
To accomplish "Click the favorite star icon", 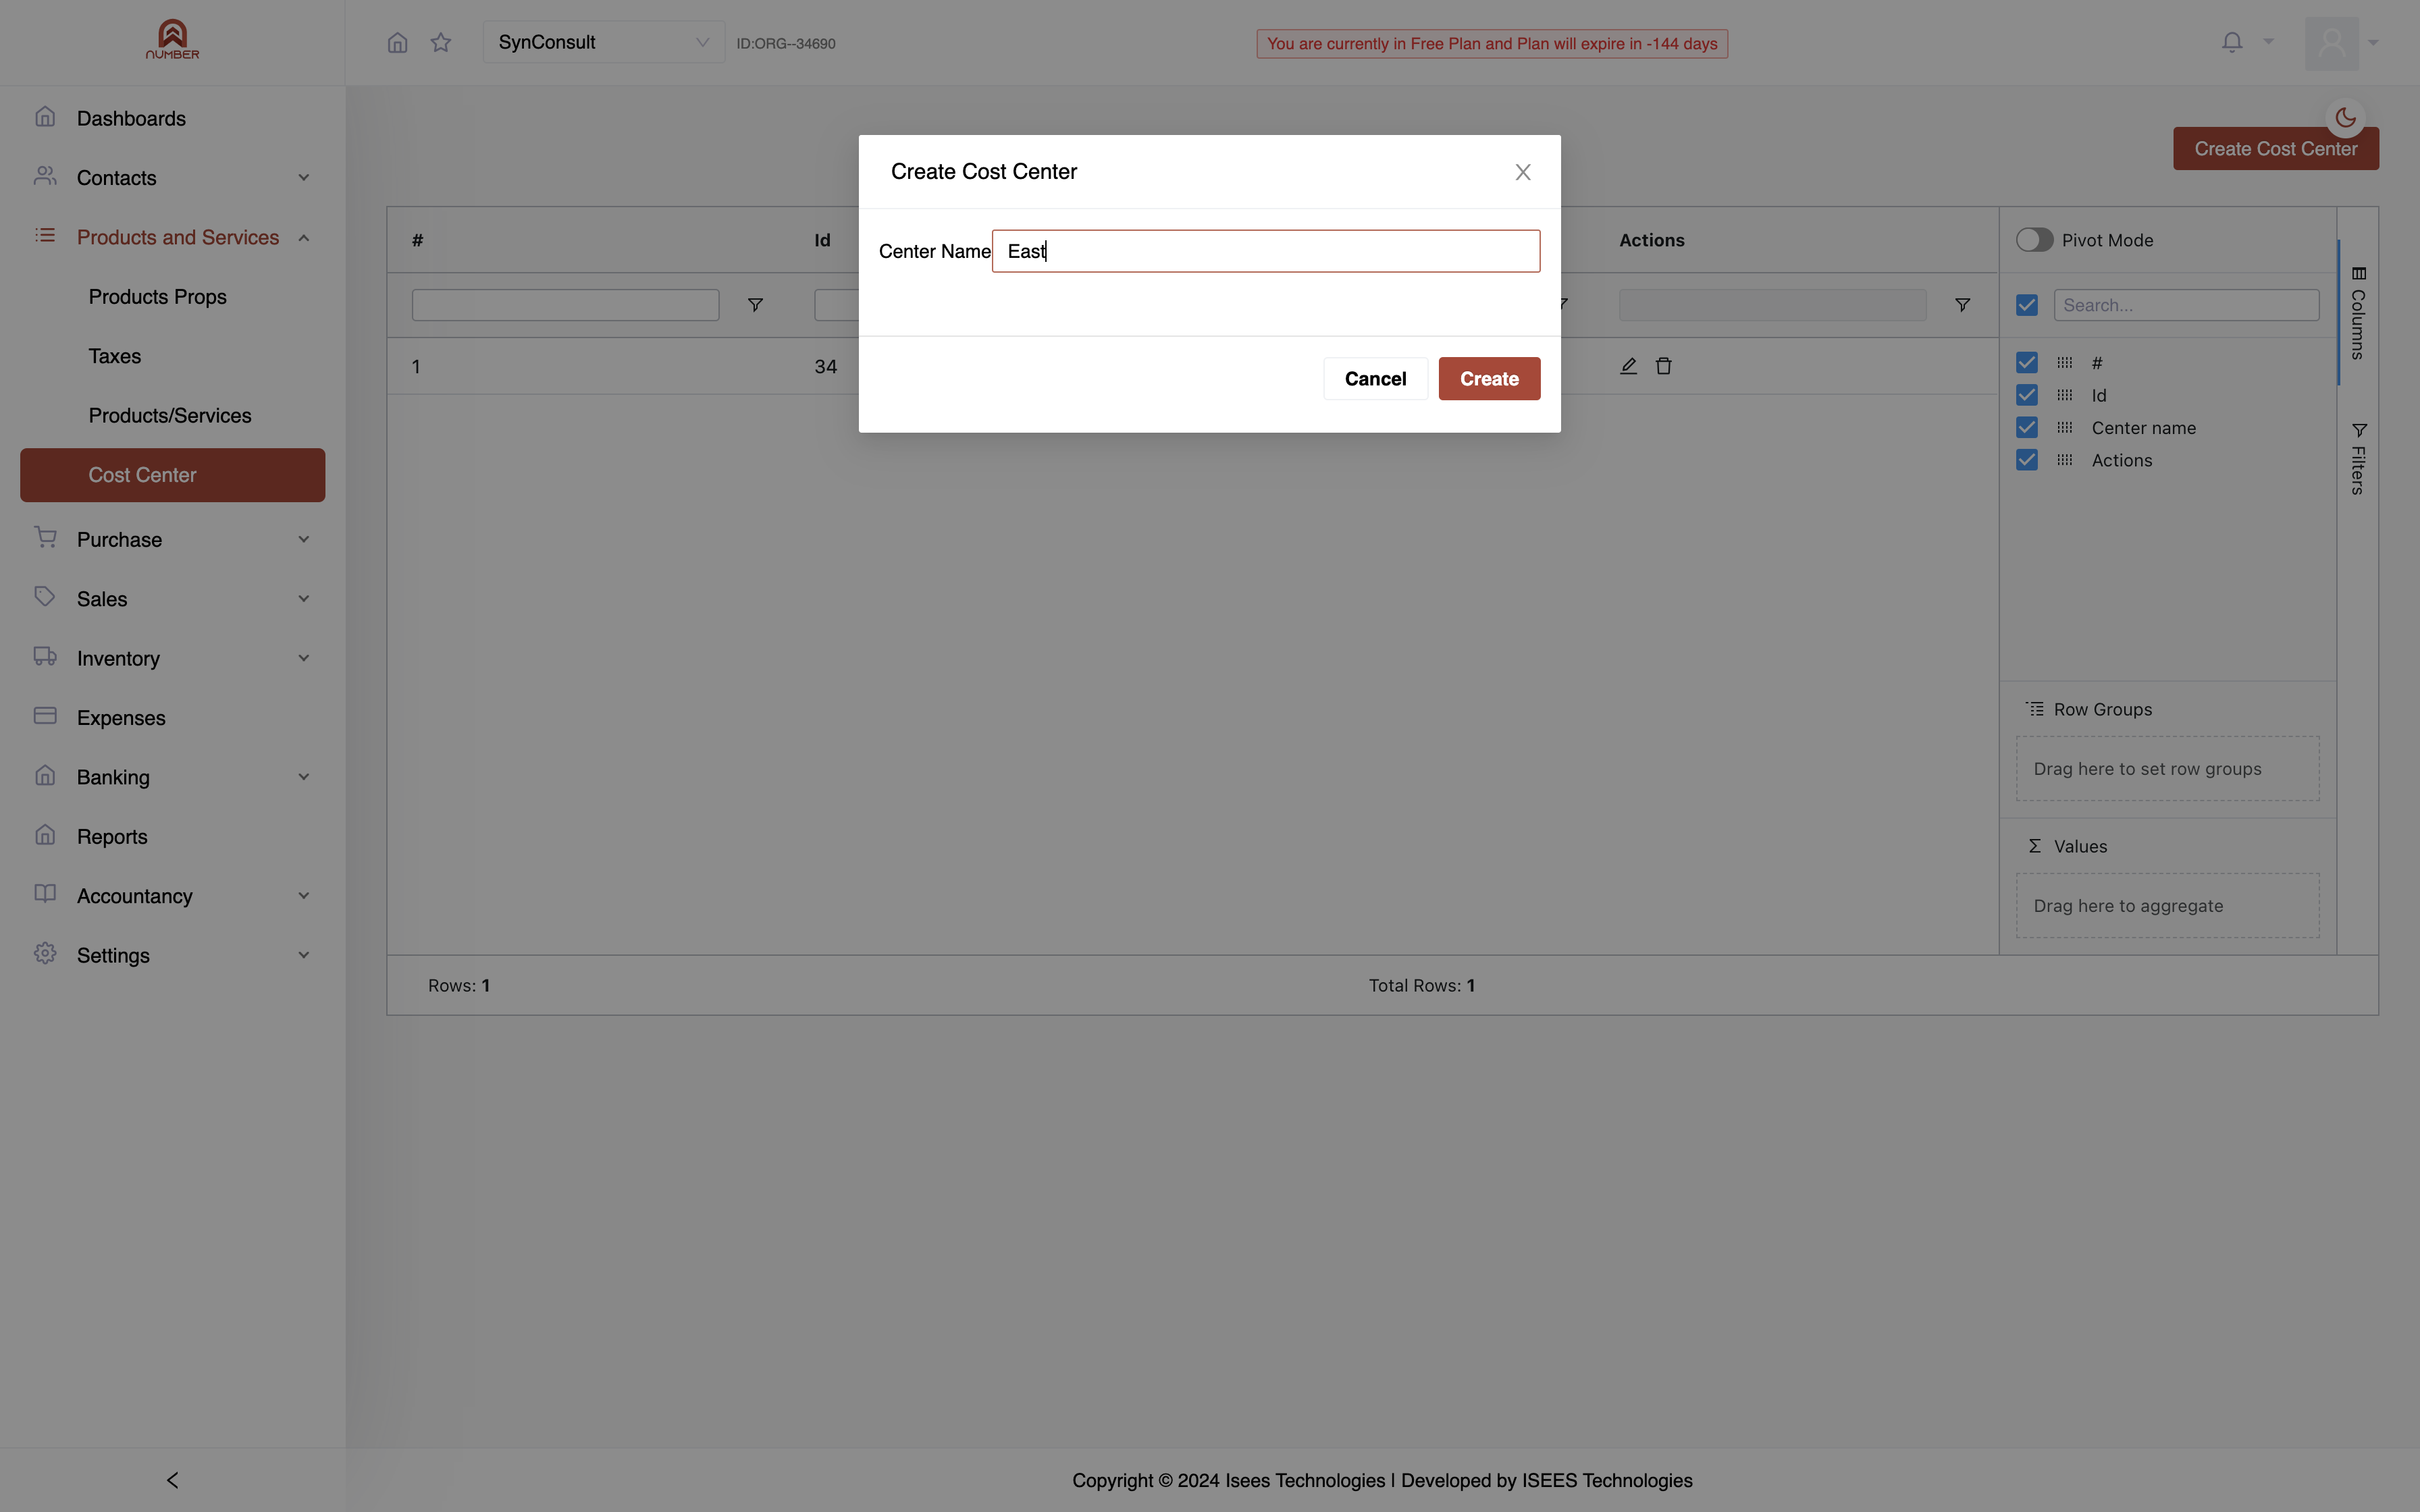I will click(x=441, y=42).
